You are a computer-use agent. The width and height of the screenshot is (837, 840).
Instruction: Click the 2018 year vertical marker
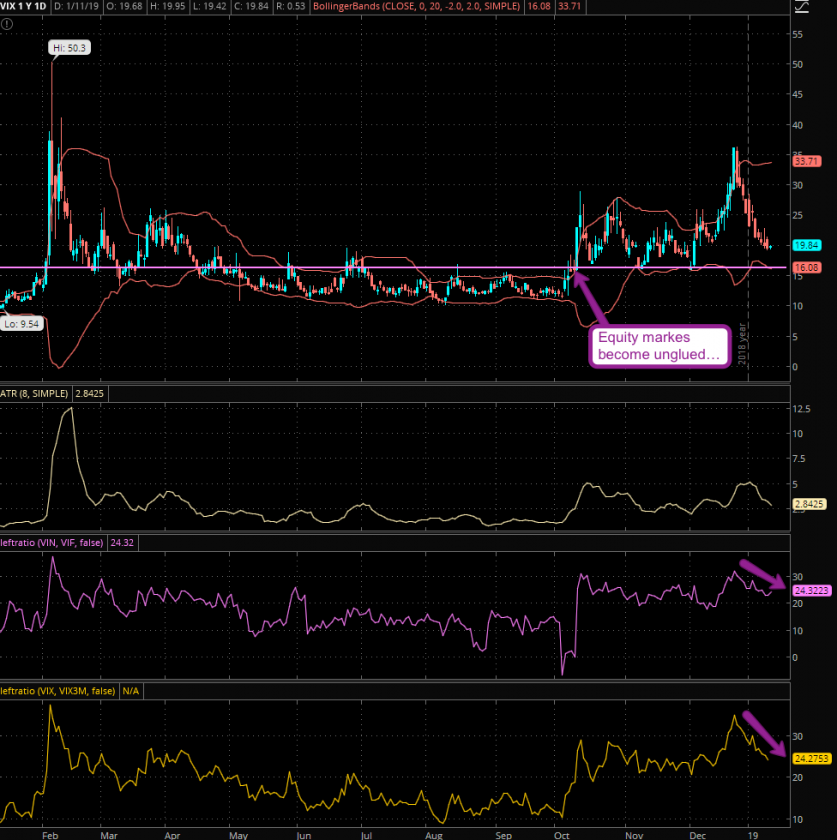(745, 340)
